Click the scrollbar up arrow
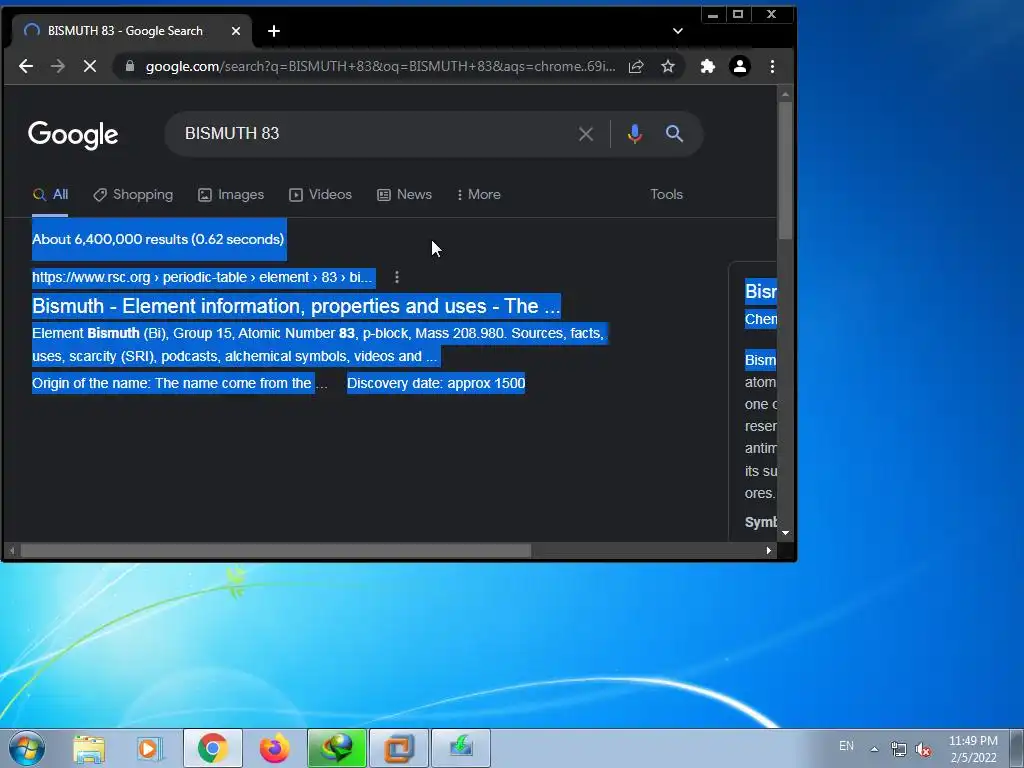Viewport: 1024px width, 768px height. [786, 95]
